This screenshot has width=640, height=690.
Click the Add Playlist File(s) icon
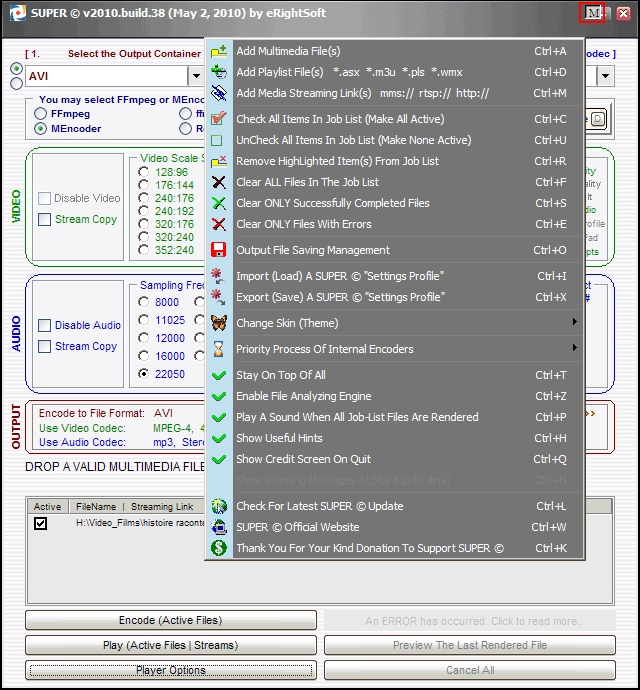pyautogui.click(x=219, y=72)
